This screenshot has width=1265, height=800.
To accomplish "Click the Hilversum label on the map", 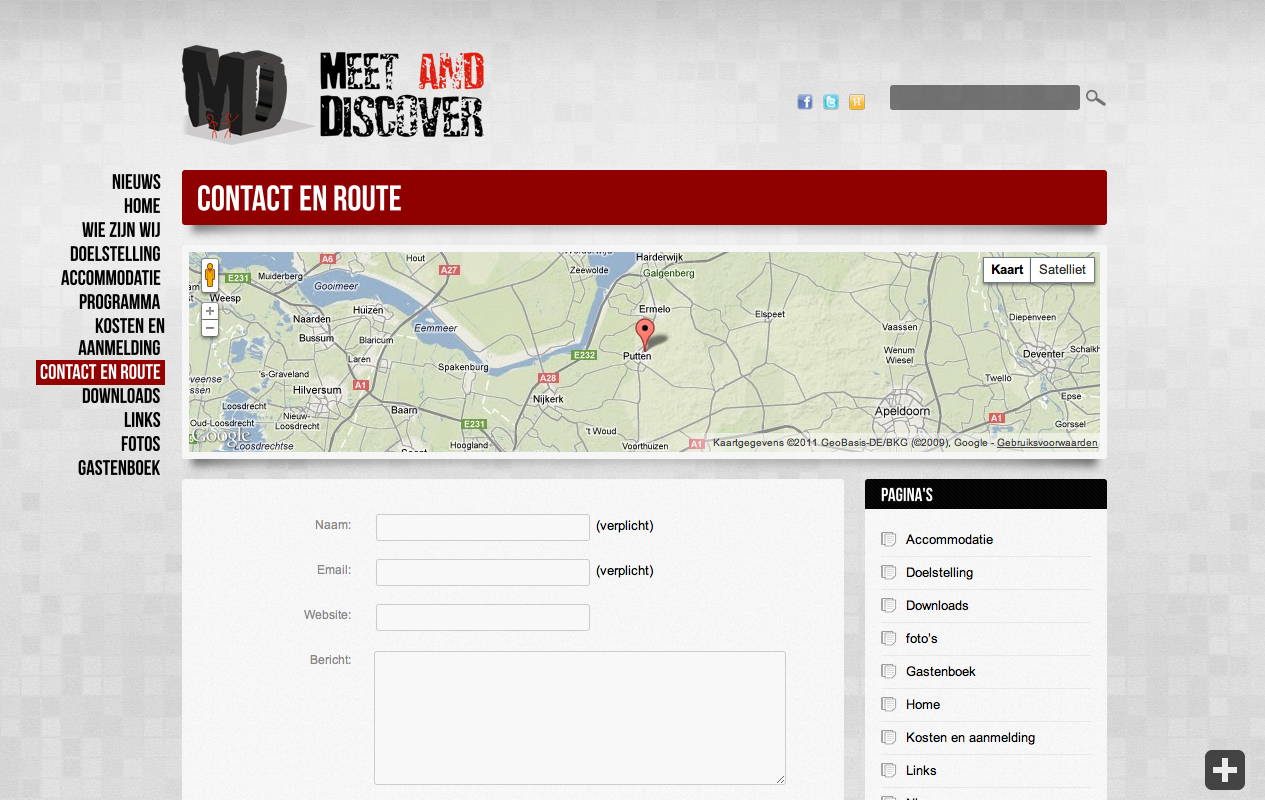I will point(318,390).
